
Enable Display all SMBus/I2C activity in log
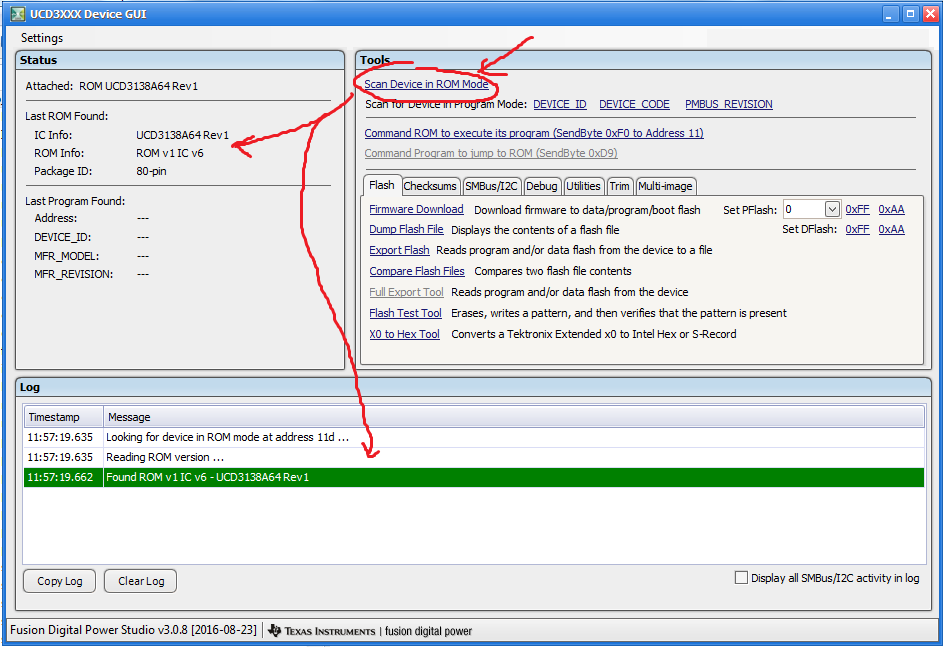click(x=741, y=578)
